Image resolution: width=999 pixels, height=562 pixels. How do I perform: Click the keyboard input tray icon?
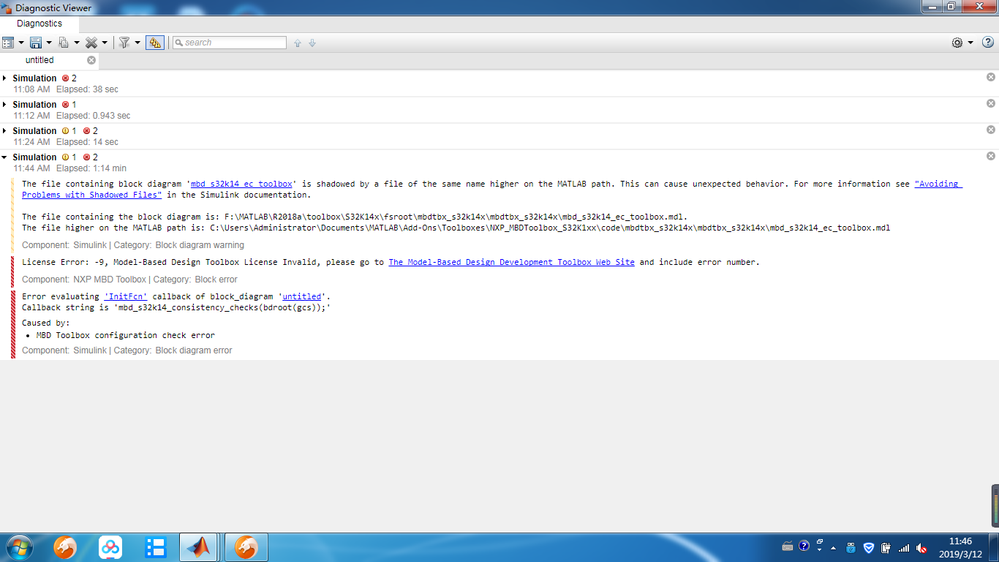tap(787, 547)
